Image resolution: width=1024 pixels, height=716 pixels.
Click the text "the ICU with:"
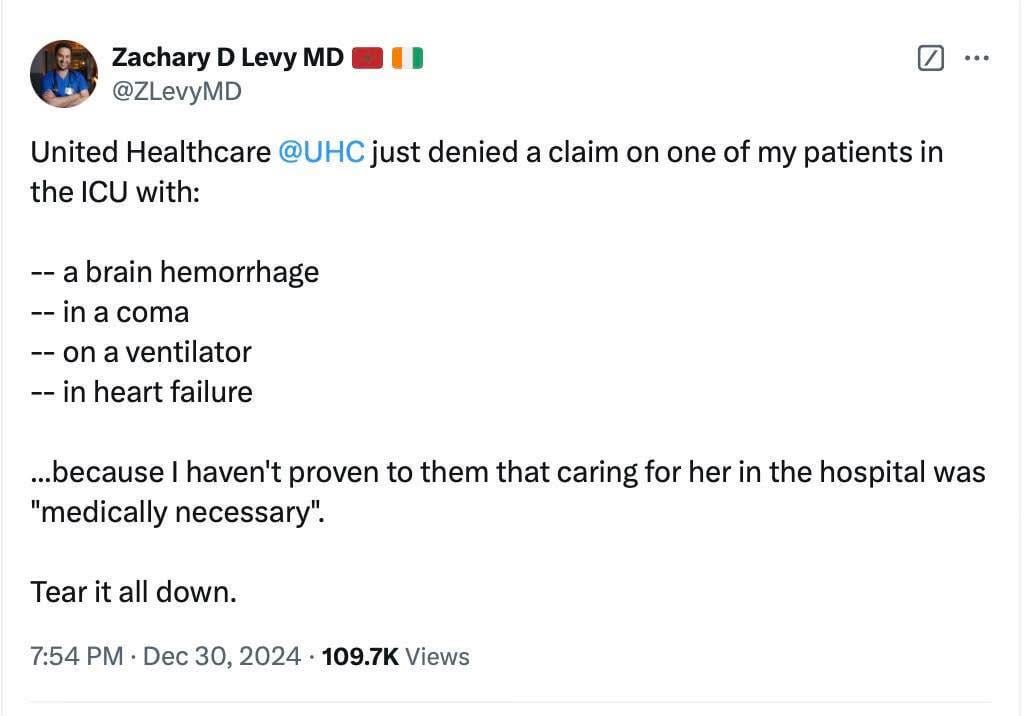point(116,192)
